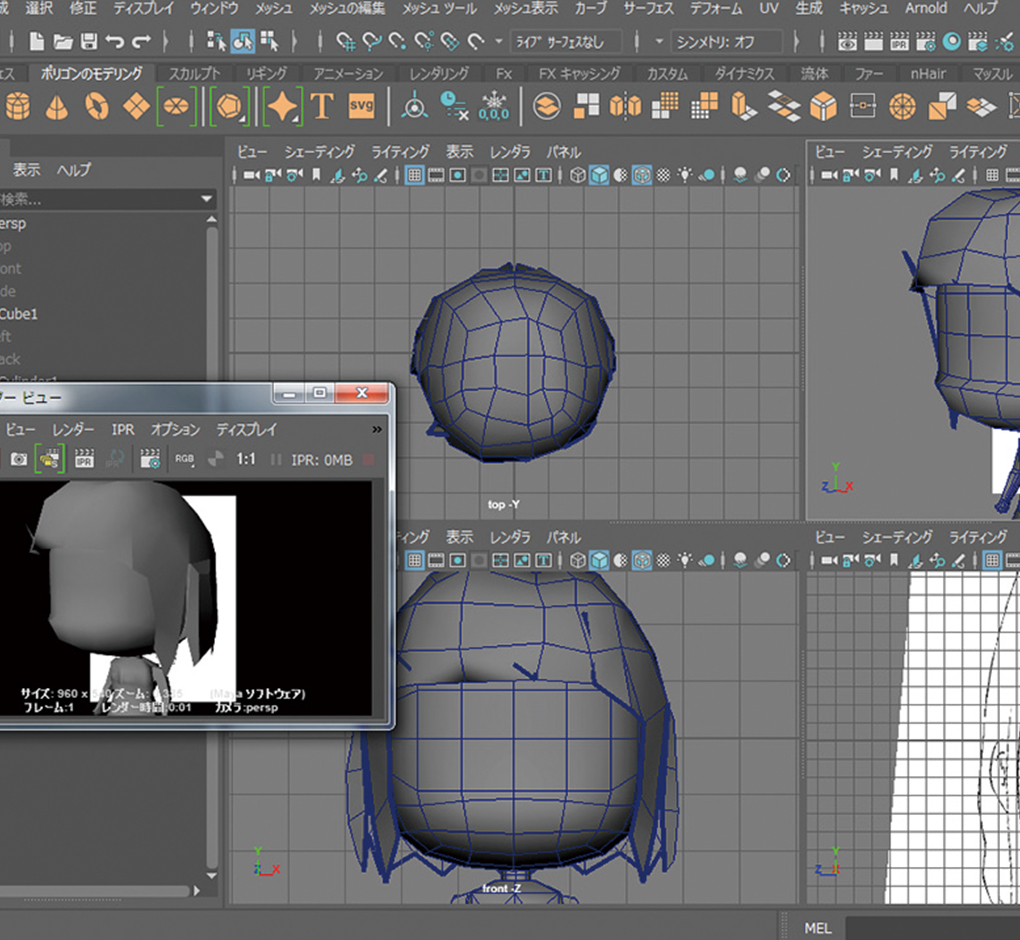Toggle grid display in front view panel
Viewport: 1020px width, 940px height.
coord(414,560)
